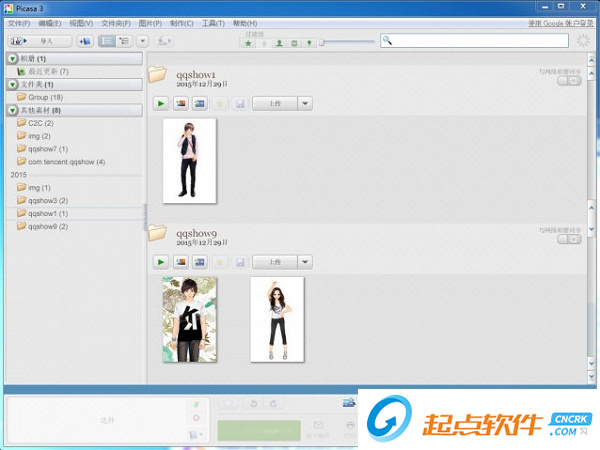600x450 pixels.
Task: Create photo collage for qqshow1 folder
Action: point(181,103)
